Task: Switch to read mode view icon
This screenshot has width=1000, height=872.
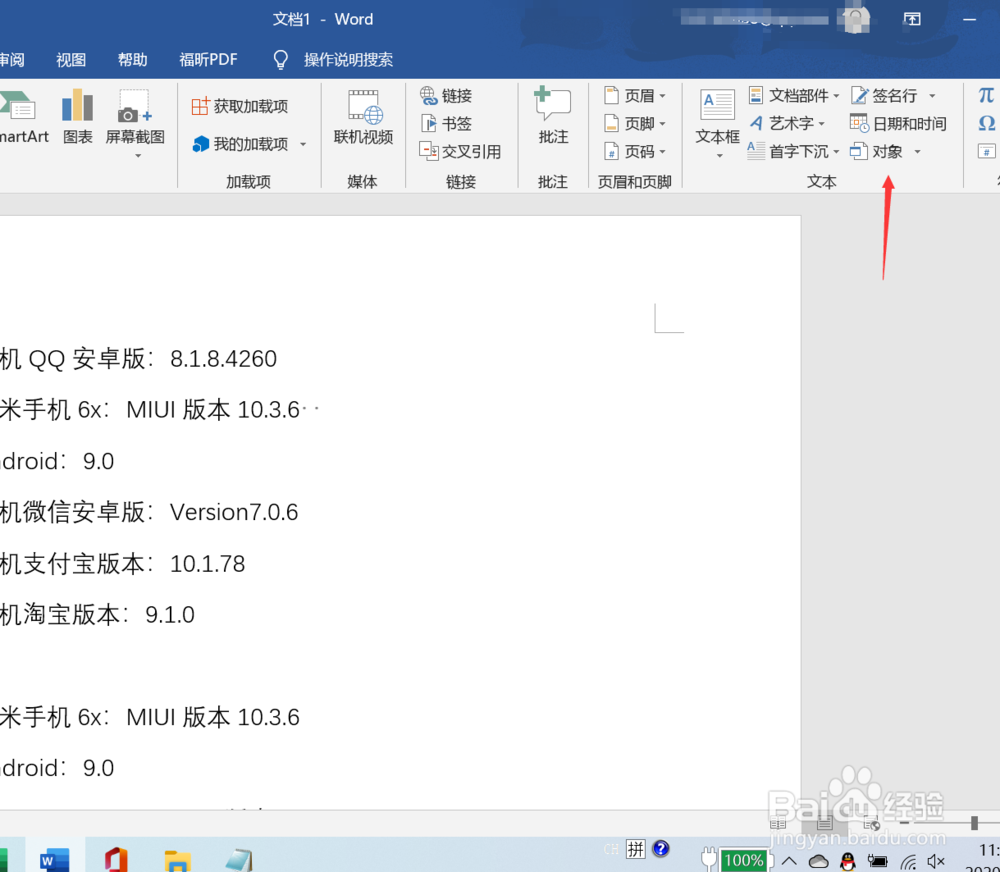Action: click(x=778, y=824)
